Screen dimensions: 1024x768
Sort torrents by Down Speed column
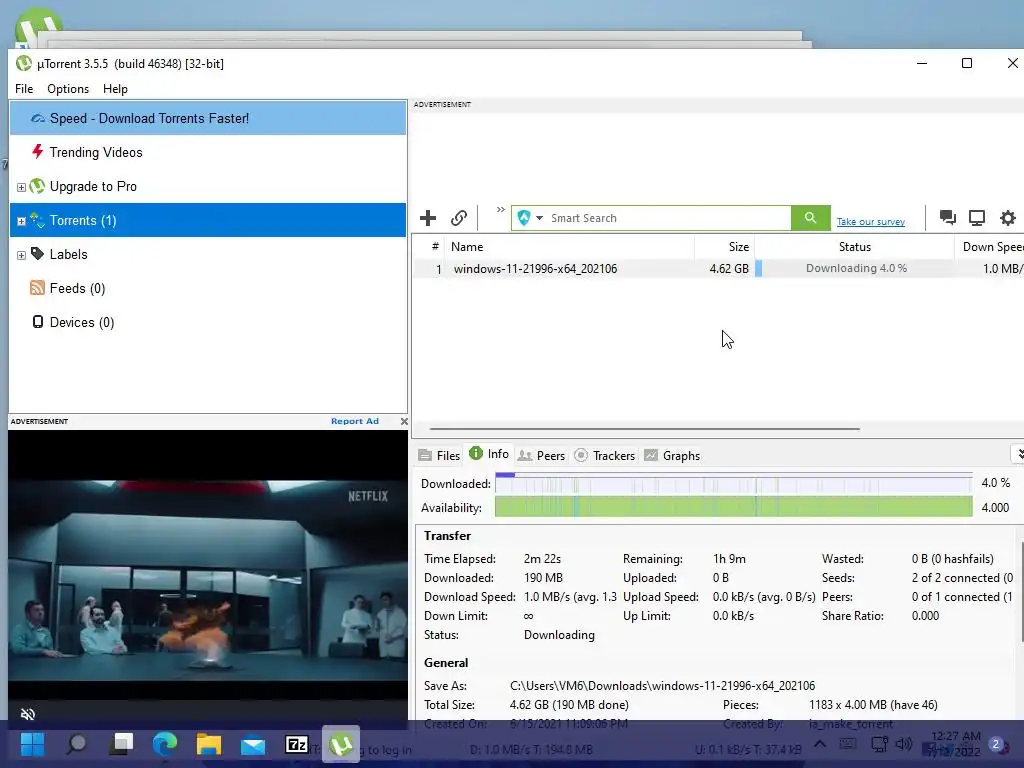tap(989, 247)
